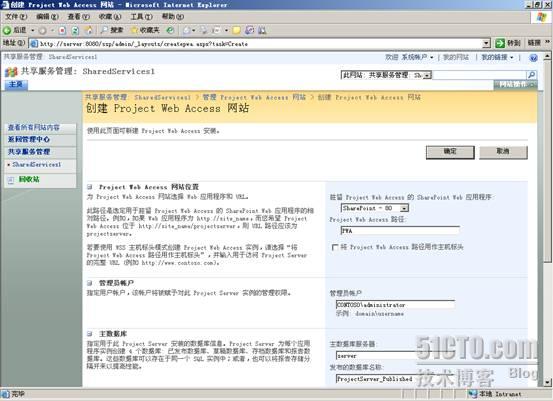This screenshot has width=553, height=401.
Task: Open the 收藏 menu
Action: 110,17
